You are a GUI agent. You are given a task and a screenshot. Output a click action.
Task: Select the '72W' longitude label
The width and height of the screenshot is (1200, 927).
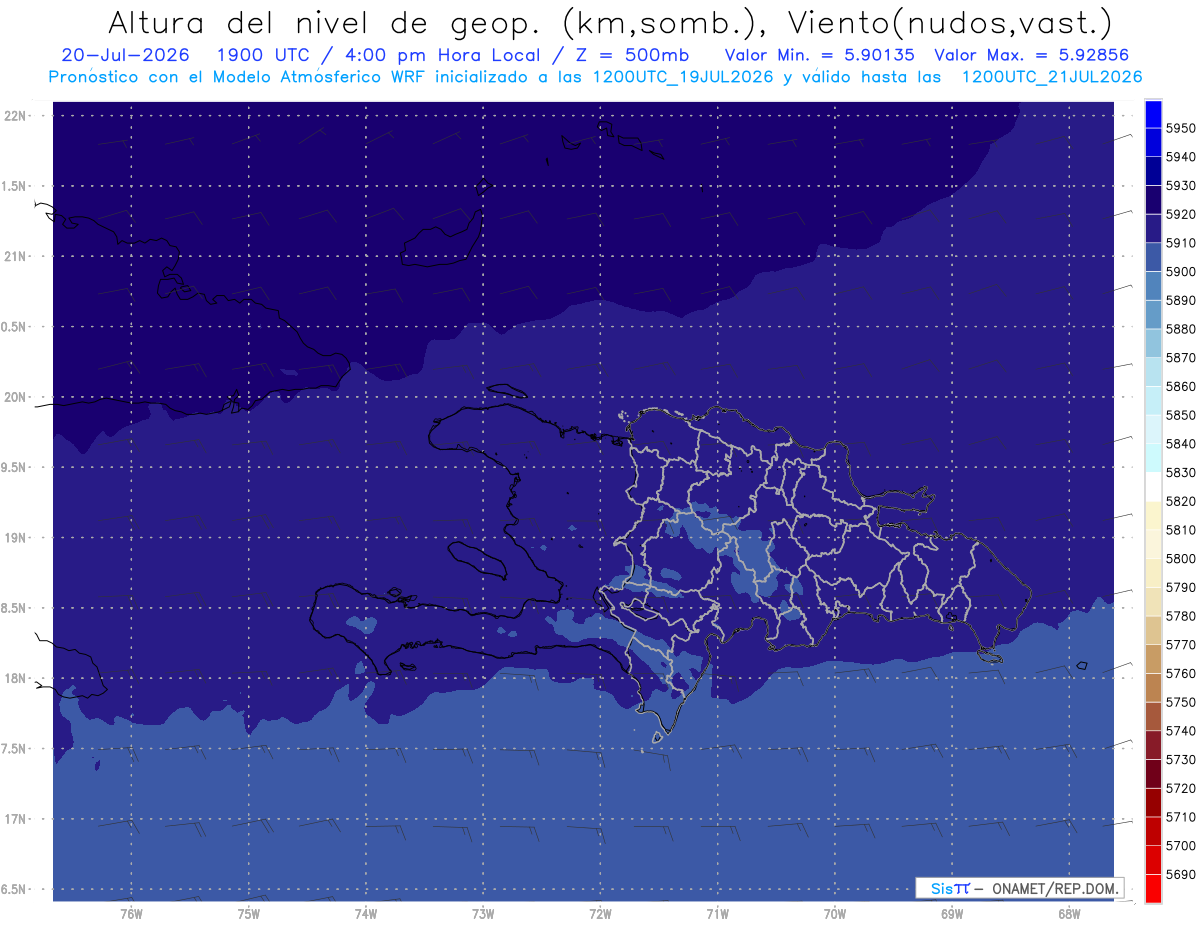pos(601,914)
